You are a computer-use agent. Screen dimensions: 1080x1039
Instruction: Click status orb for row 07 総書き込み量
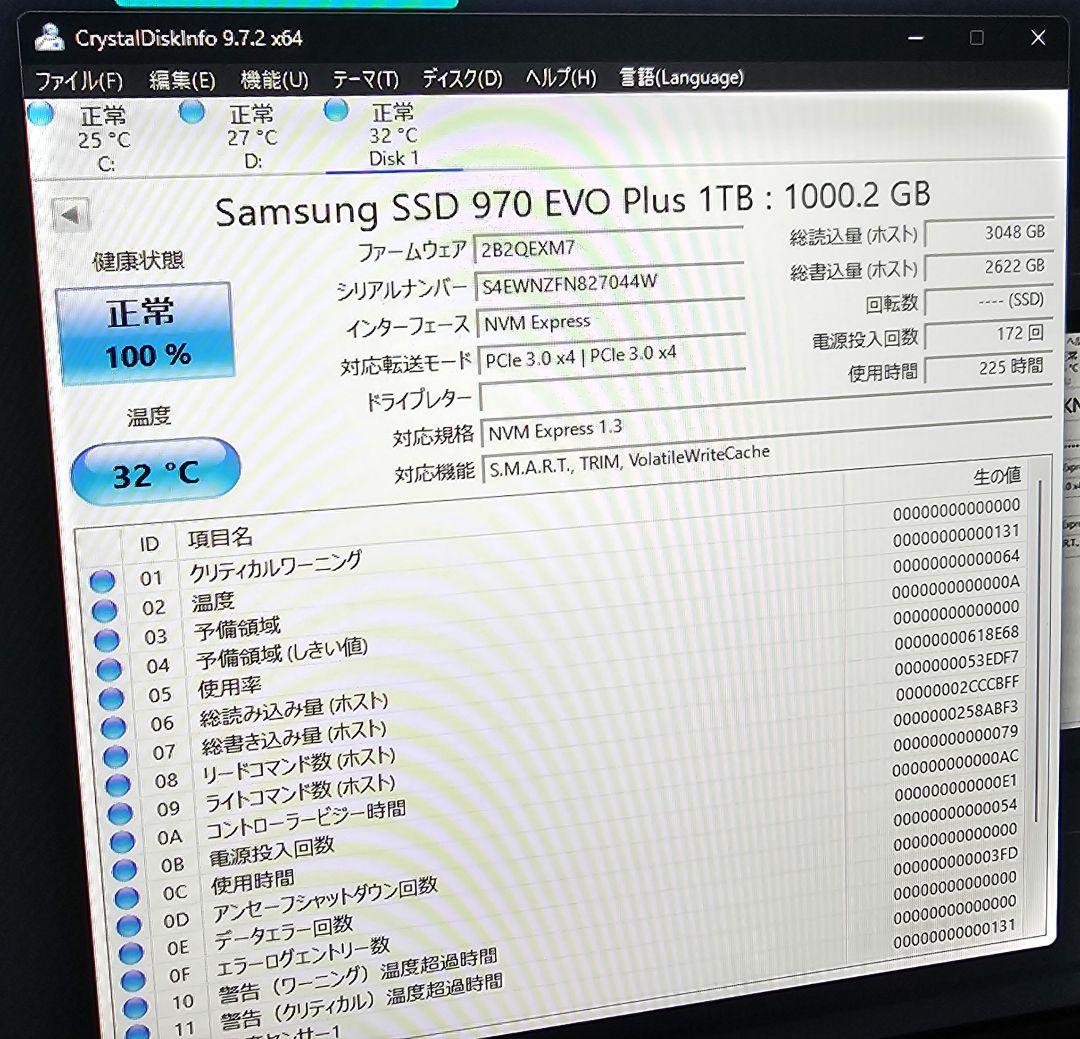[x=115, y=756]
